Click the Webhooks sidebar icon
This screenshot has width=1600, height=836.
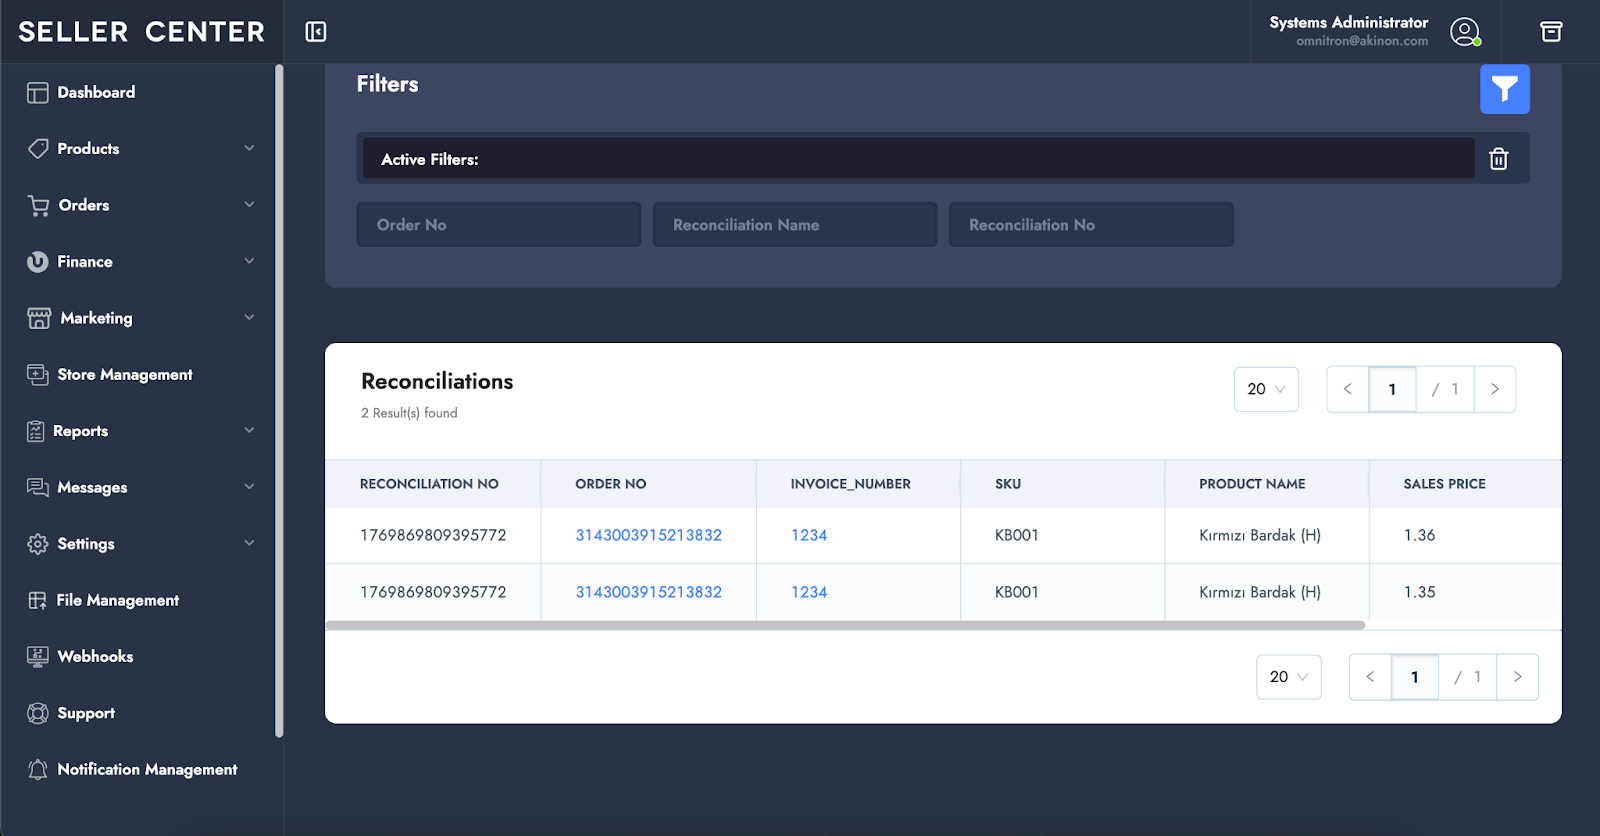38,657
